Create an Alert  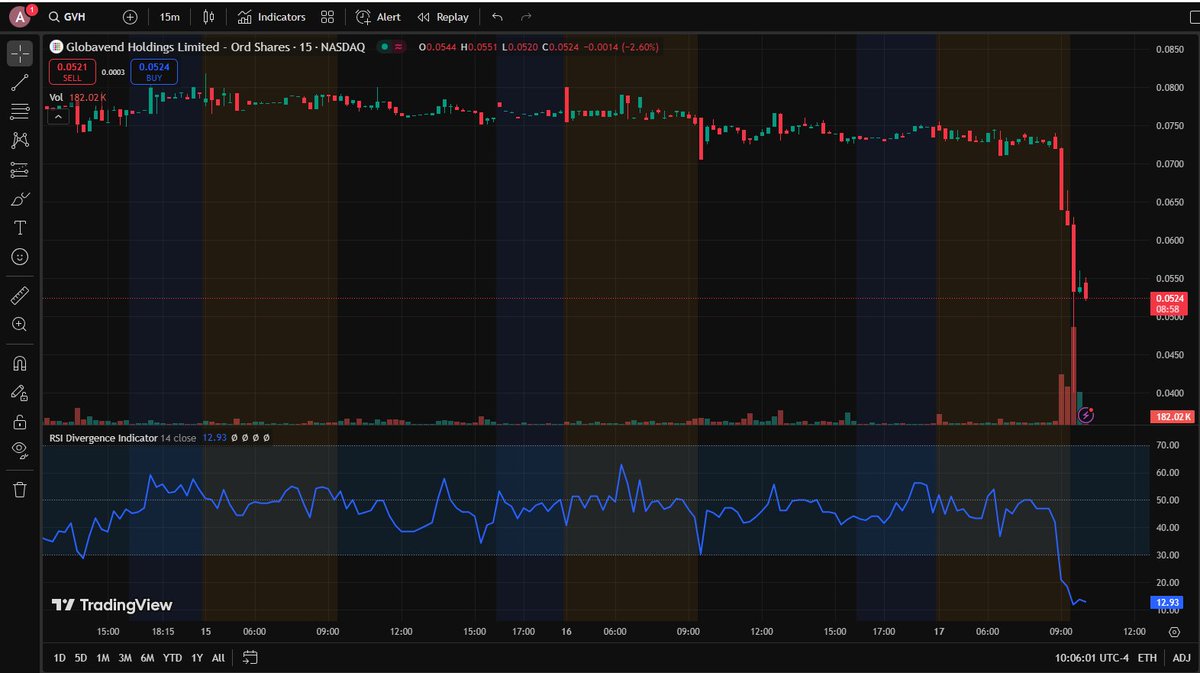pos(378,17)
